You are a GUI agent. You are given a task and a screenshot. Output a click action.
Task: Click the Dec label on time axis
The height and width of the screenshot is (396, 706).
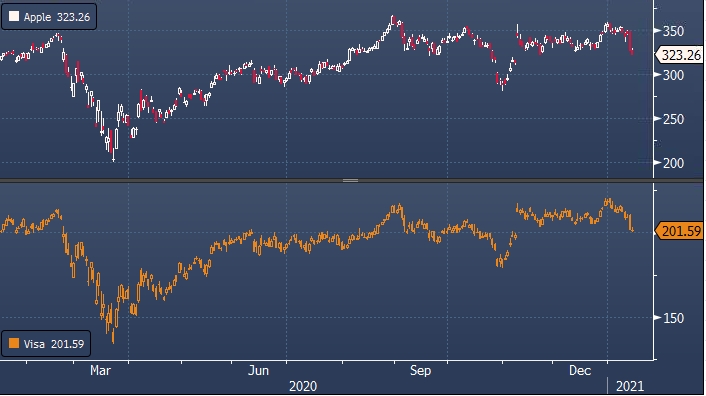coord(580,370)
